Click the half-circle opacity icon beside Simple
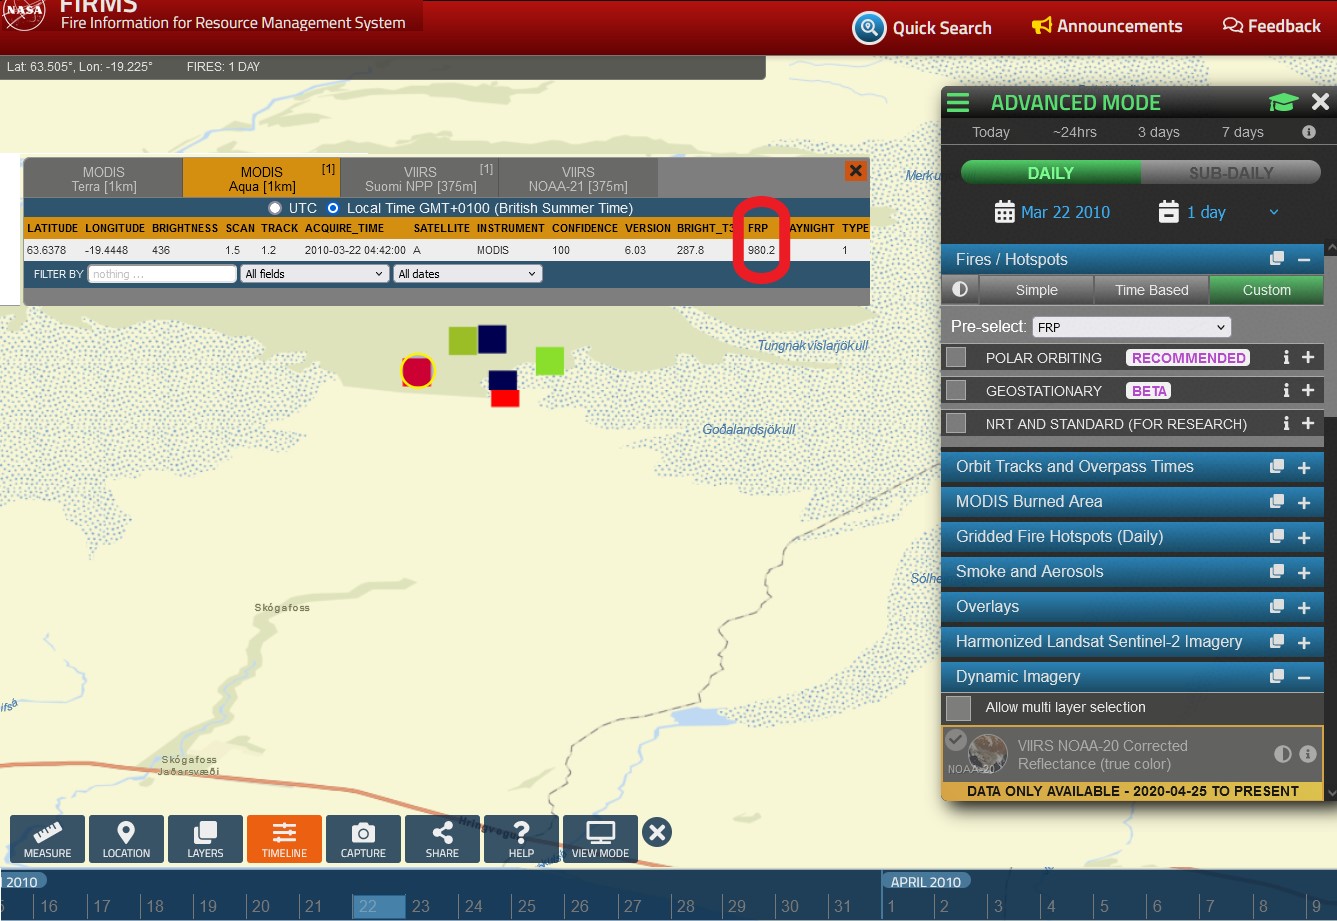 click(x=960, y=290)
